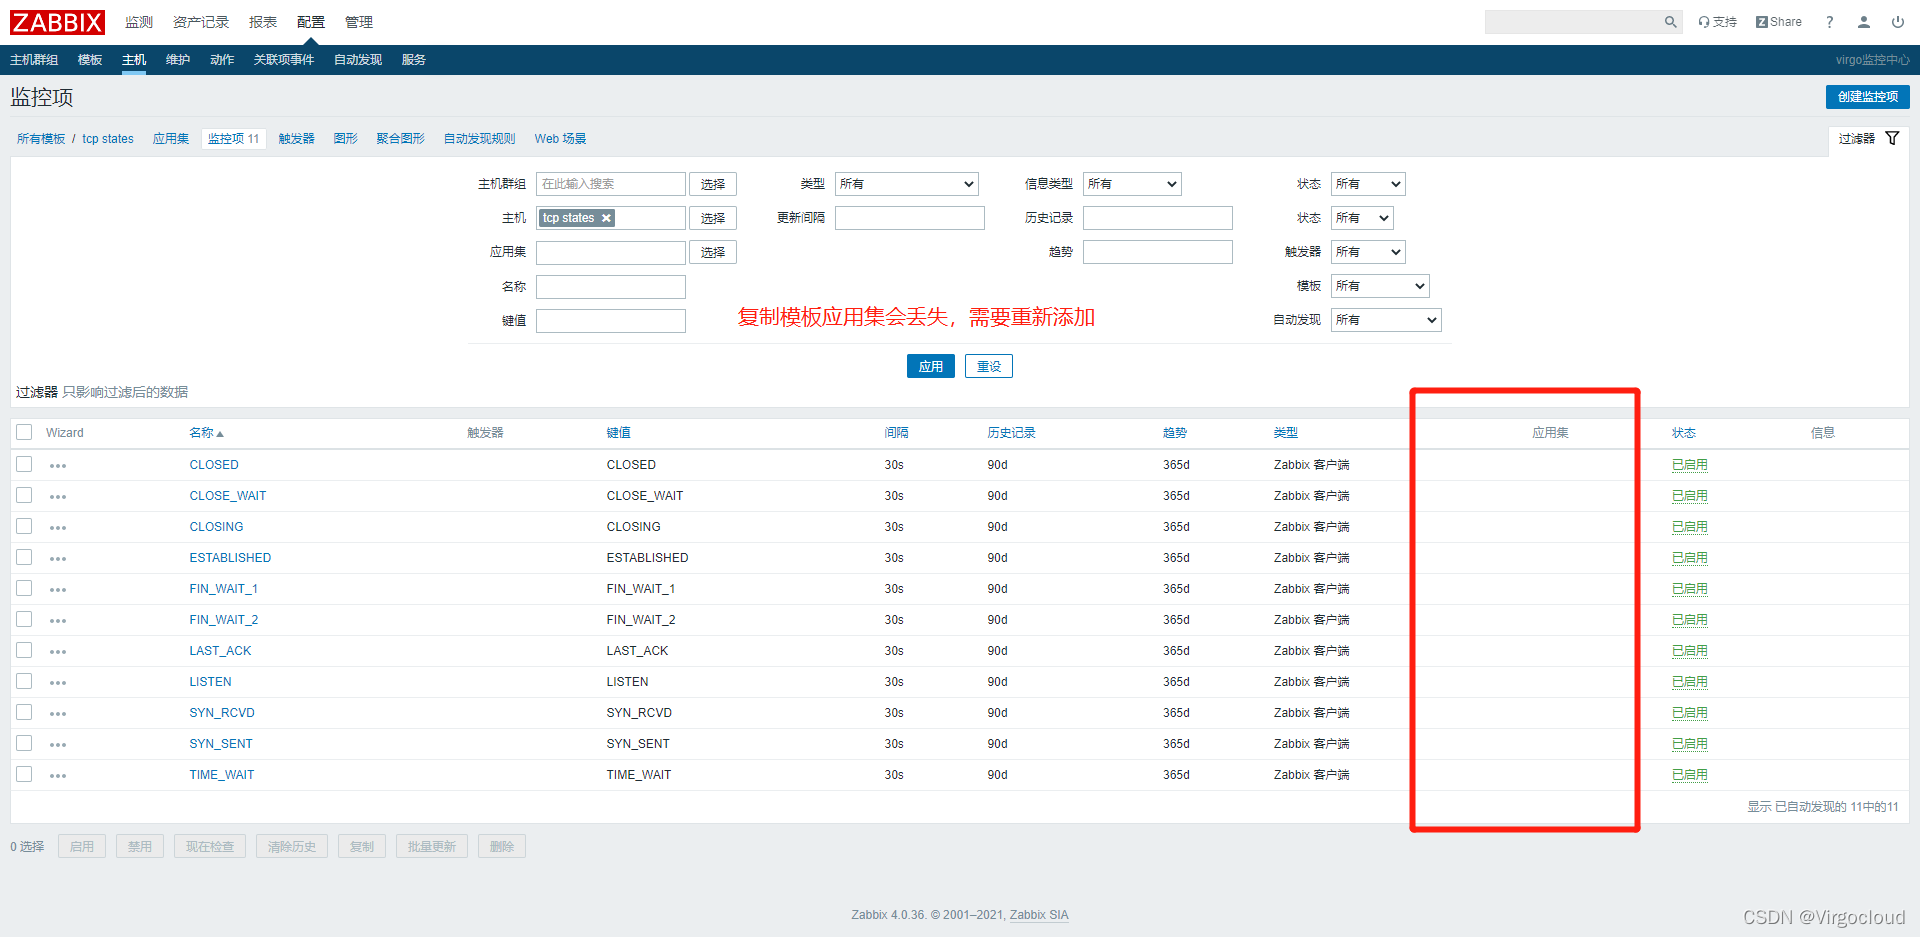Open the user profile icon
The image size is (1920, 937).
(x=1864, y=22)
